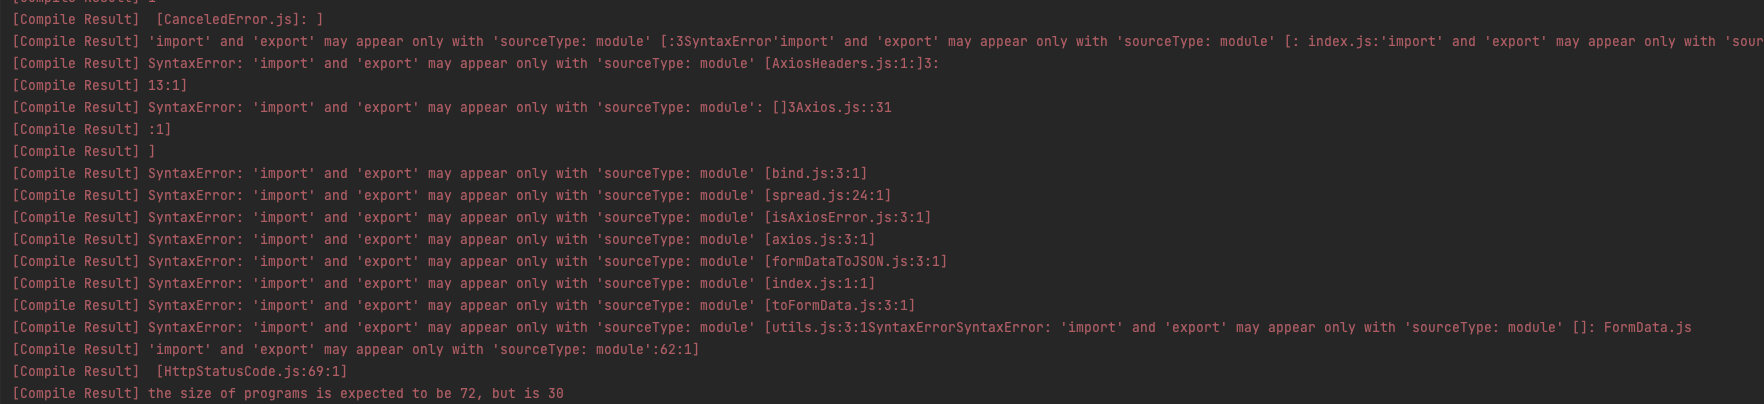Open formDataToJSON.js:3:1 reference
The height and width of the screenshot is (404, 1764).
[855, 261]
